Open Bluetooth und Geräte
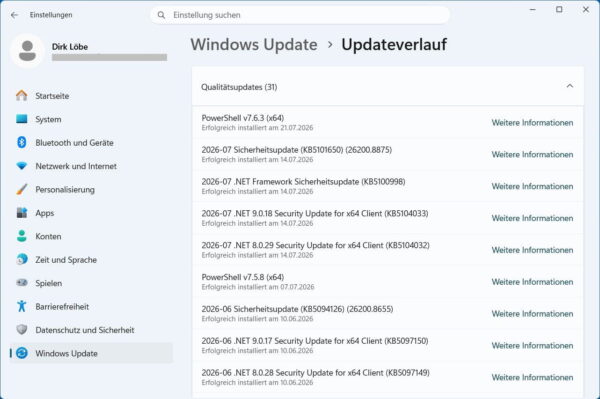 [x=91, y=142]
